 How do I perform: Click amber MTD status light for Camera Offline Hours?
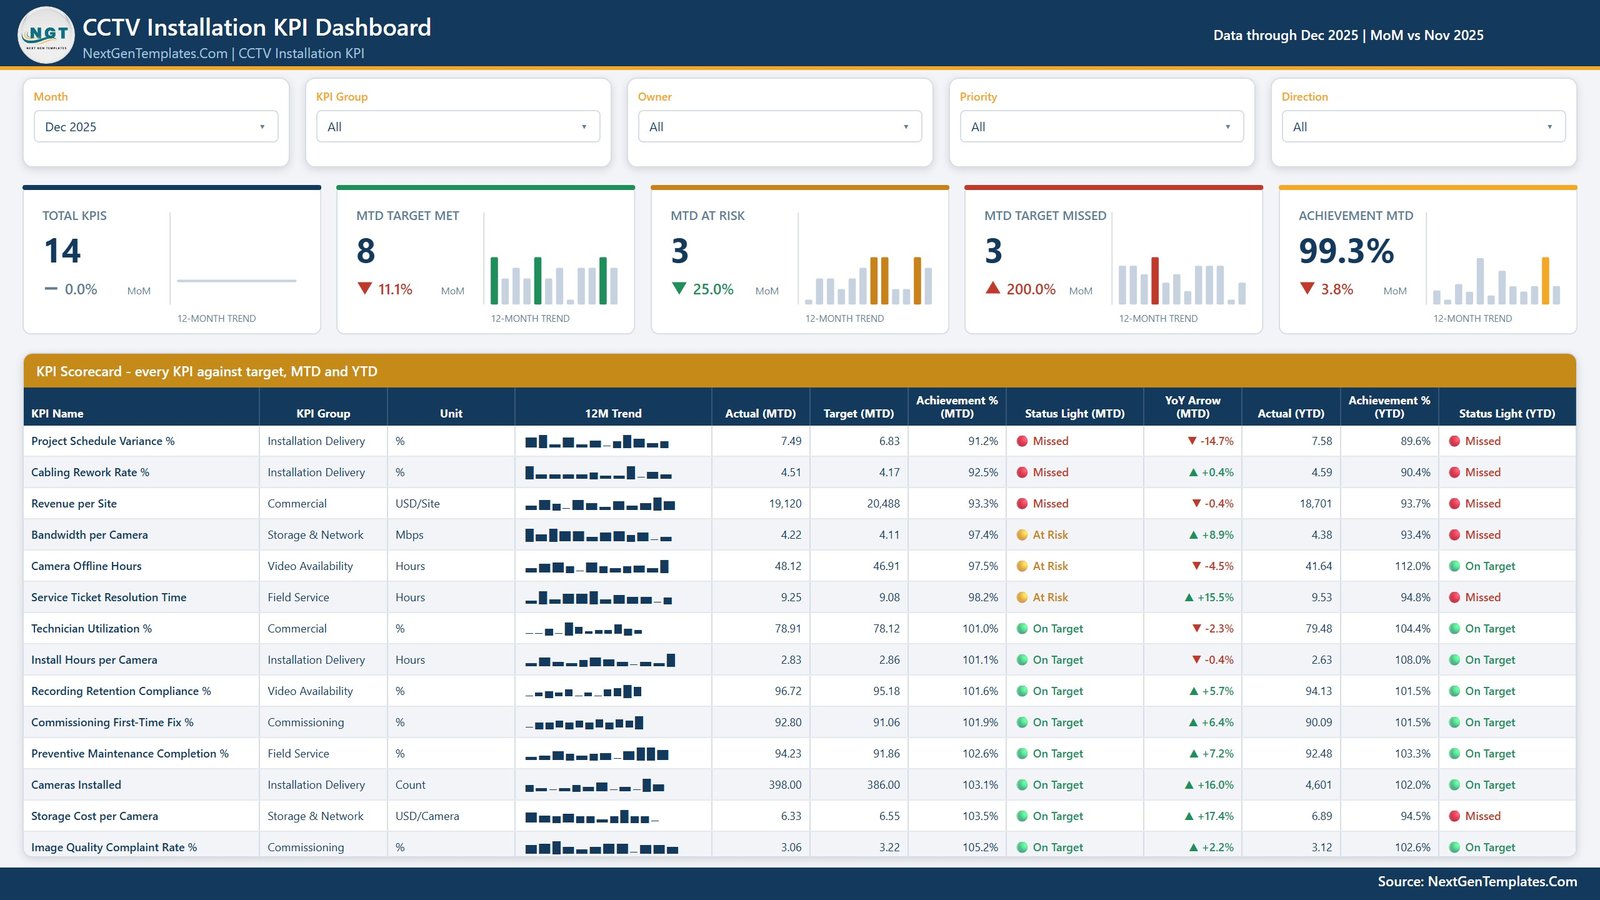(x=1023, y=566)
